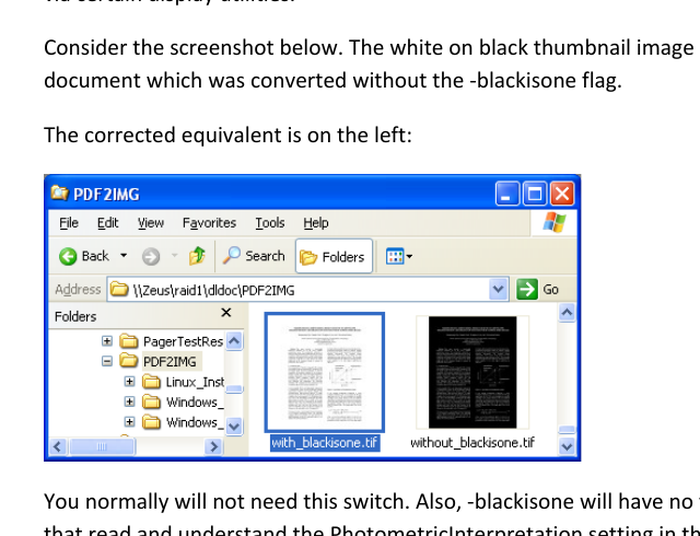Viewport: 700px width, 536px height.
Task: Maximize the PDF2IMG window
Action: (x=535, y=194)
